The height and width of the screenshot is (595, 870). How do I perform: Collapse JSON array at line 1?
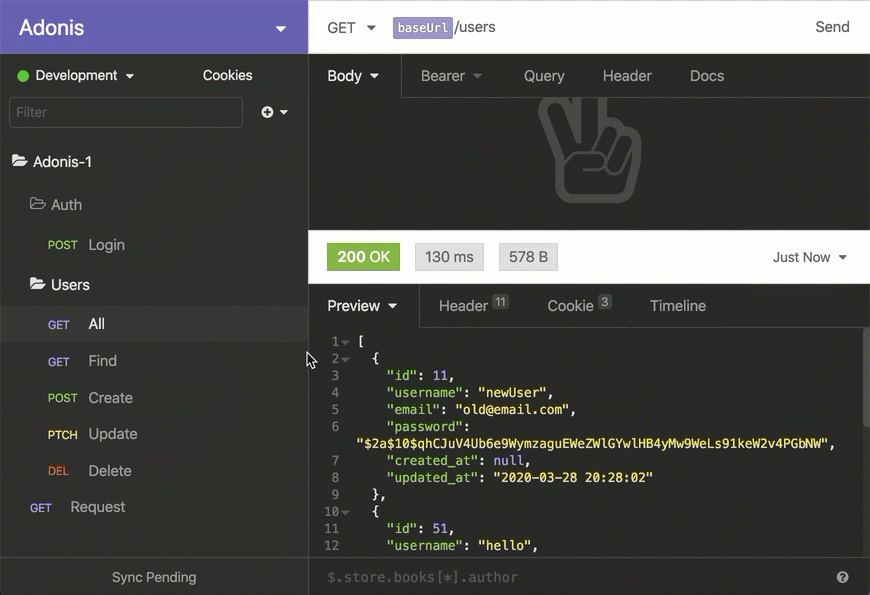[345, 342]
